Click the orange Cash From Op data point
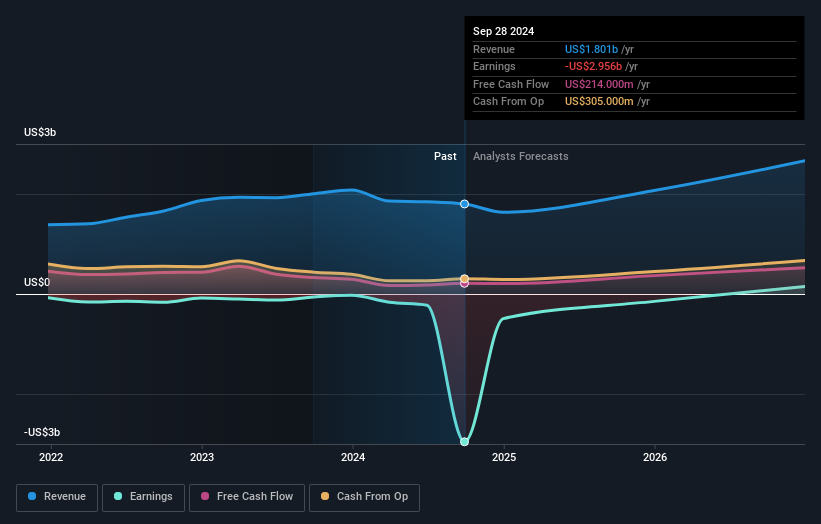 tap(464, 278)
